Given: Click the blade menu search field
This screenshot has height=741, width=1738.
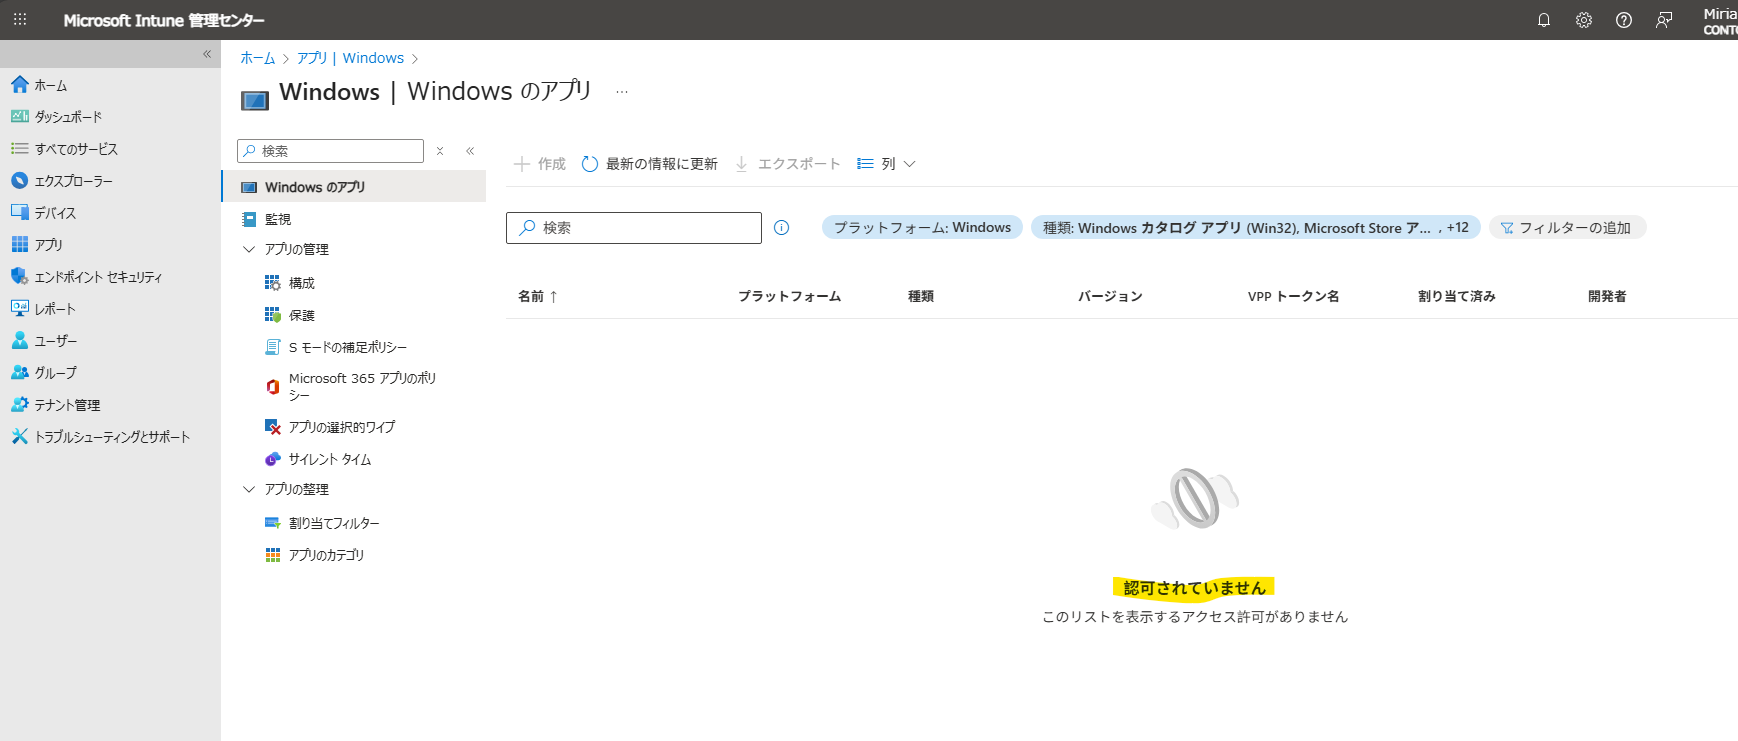Looking at the screenshot, I should 330,151.
